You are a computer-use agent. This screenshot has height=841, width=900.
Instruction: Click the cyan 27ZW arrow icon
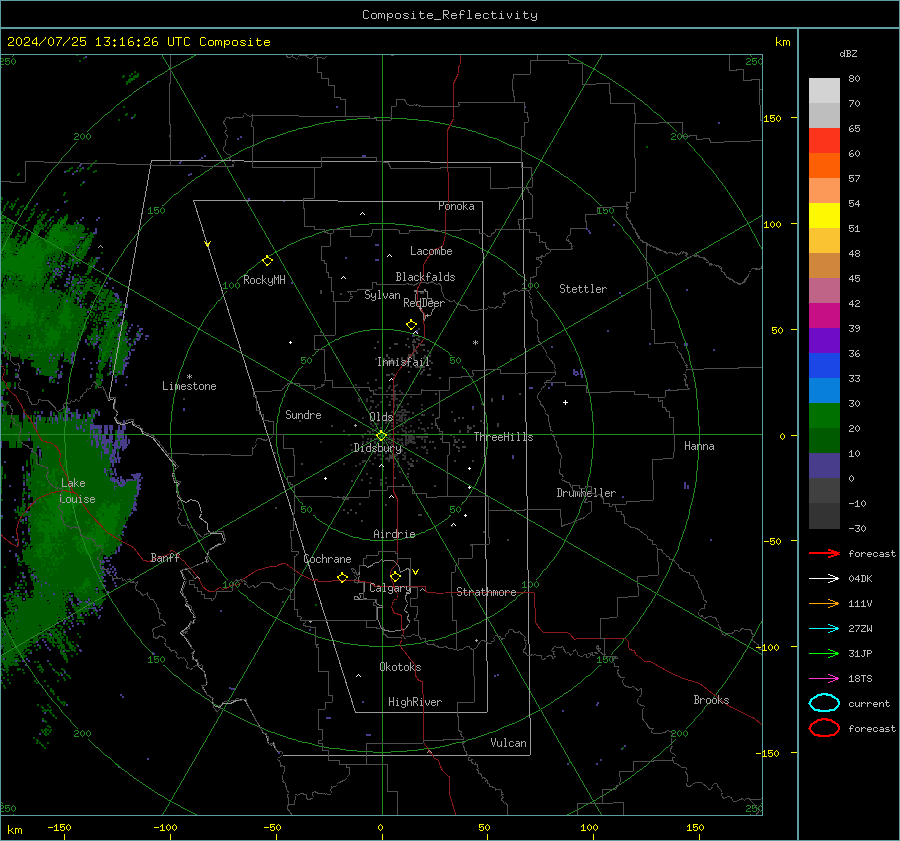point(824,629)
